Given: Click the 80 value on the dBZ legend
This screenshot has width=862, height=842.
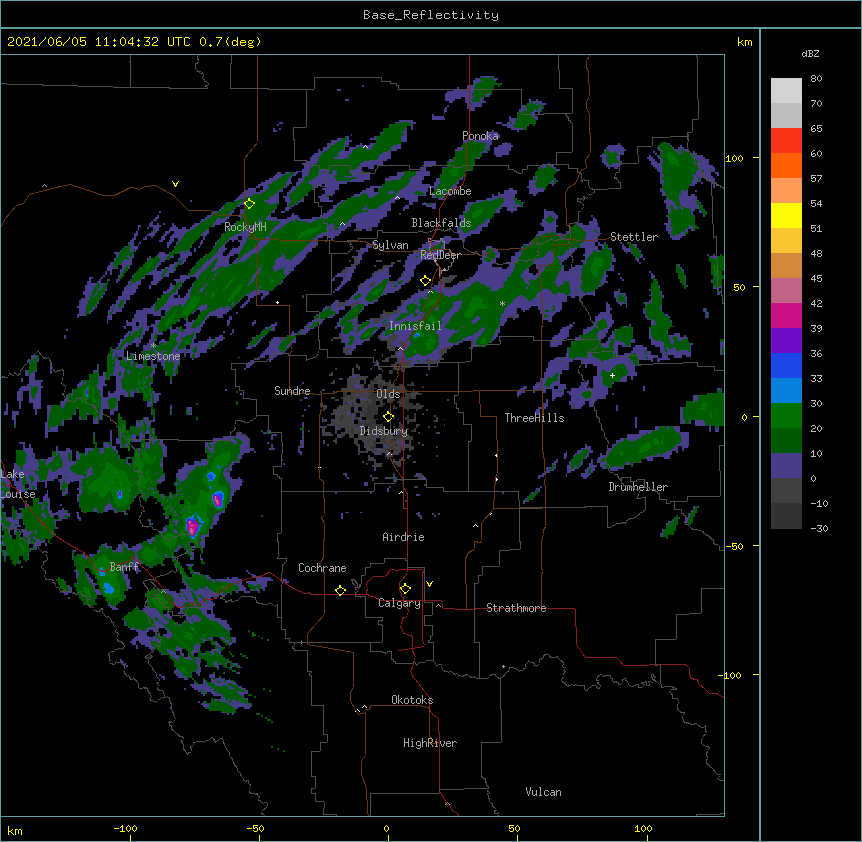Looking at the screenshot, I should pyautogui.click(x=816, y=79).
